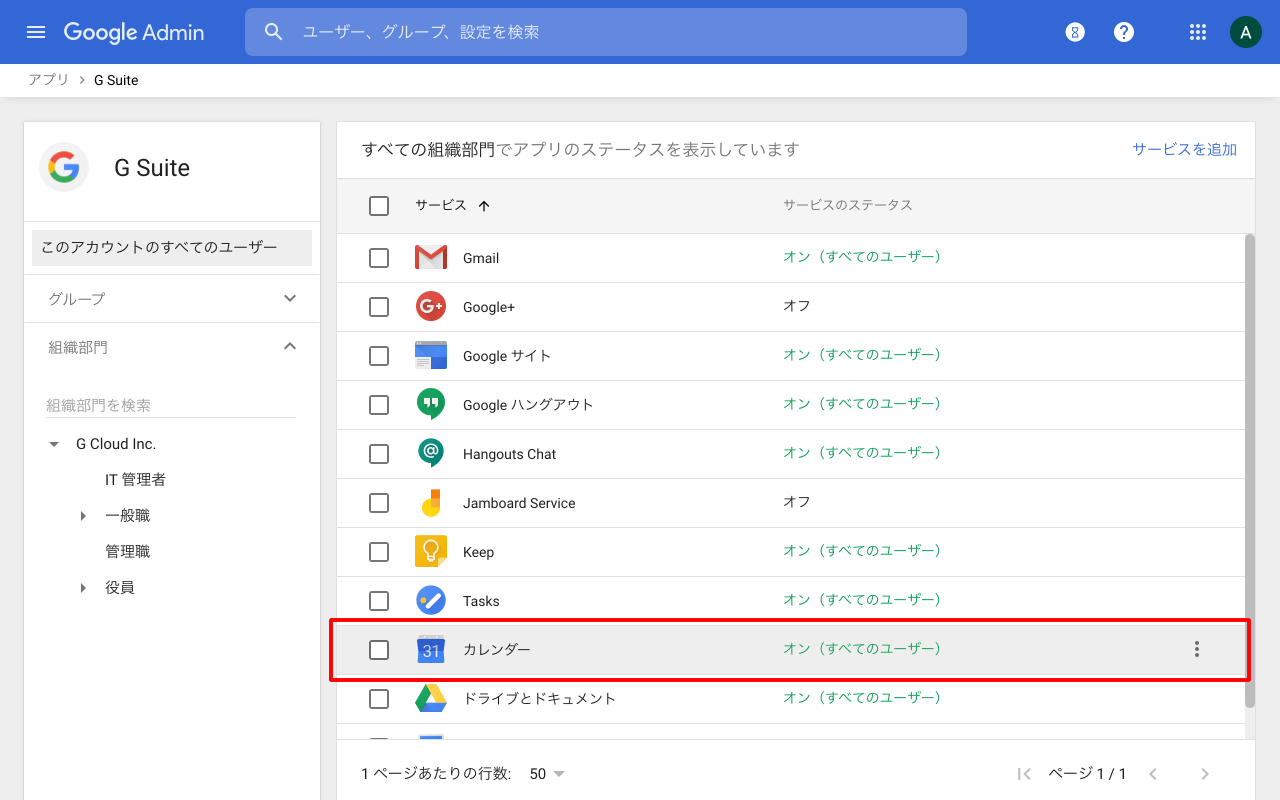Check the Google サイト row checkbox

379,356
